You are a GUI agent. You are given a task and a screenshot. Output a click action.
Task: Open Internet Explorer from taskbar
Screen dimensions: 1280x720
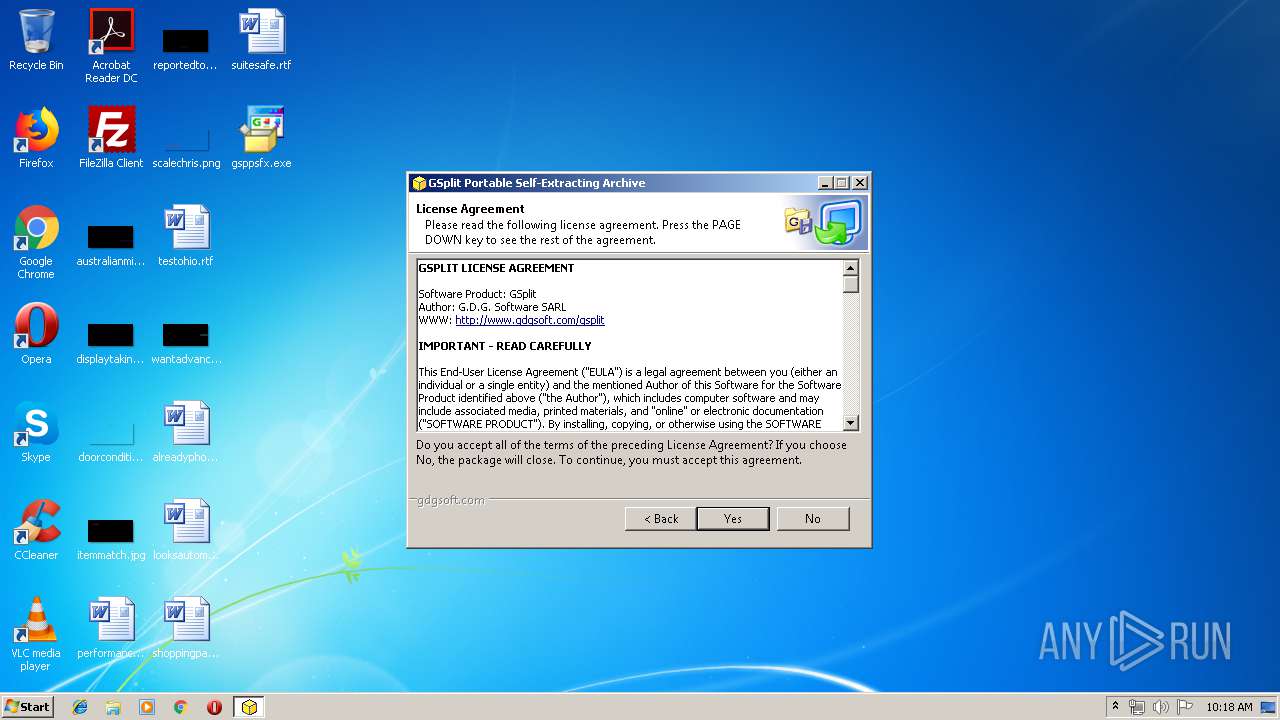(x=80, y=707)
